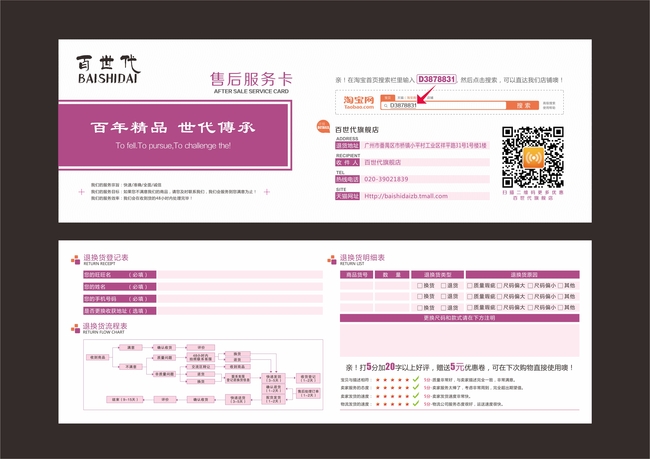The height and width of the screenshot is (459, 650).
Task: Click the 退换货登记表 section heading
Action: (106, 257)
